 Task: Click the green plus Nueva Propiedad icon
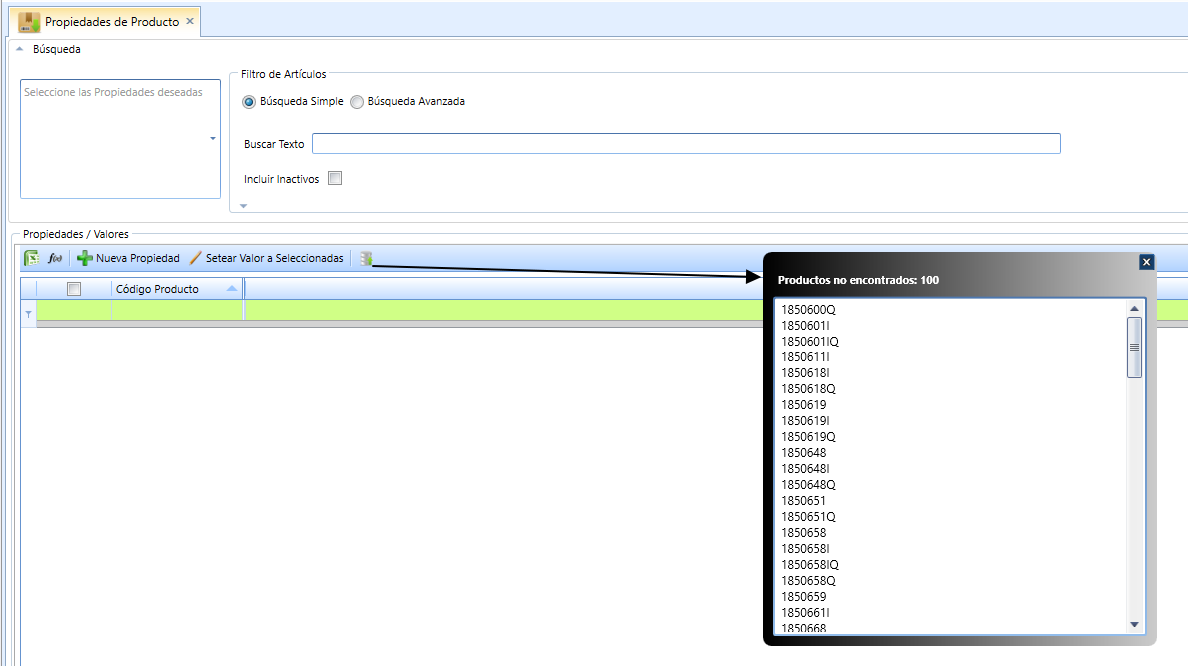(84, 258)
